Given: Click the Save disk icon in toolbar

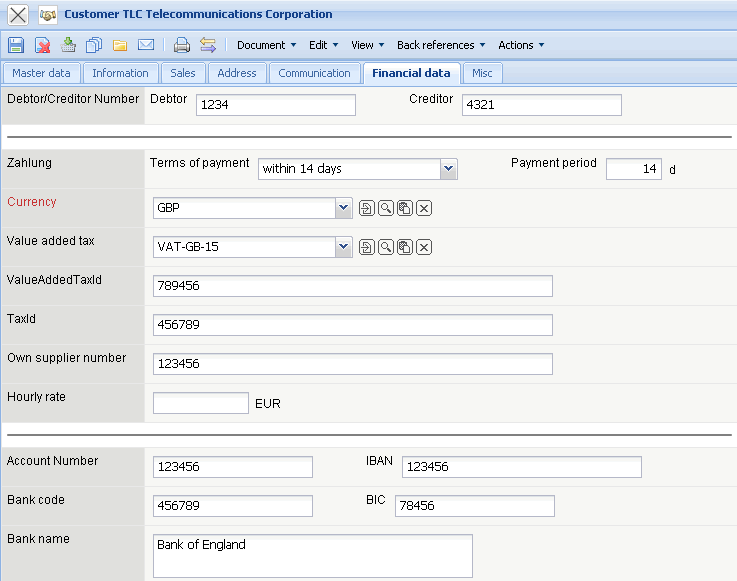Looking at the screenshot, I should pos(16,45).
